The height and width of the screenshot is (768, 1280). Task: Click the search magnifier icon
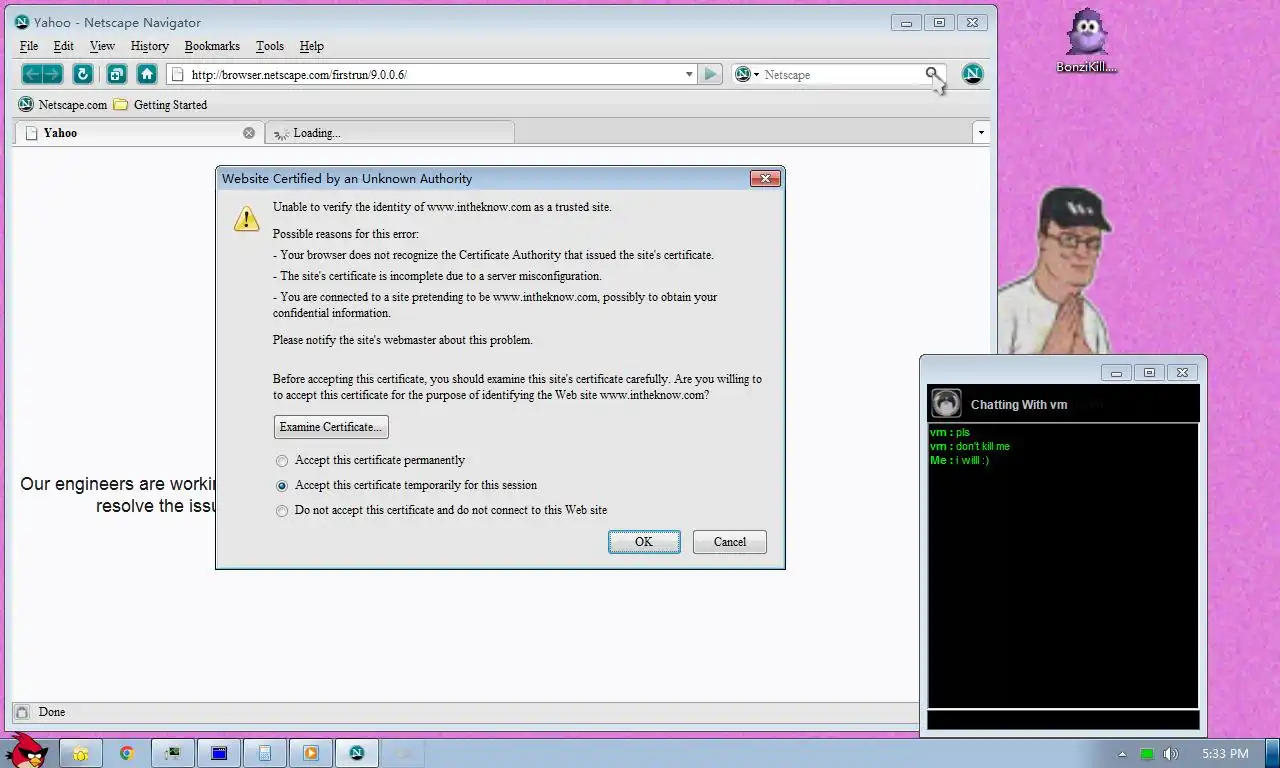[932, 74]
